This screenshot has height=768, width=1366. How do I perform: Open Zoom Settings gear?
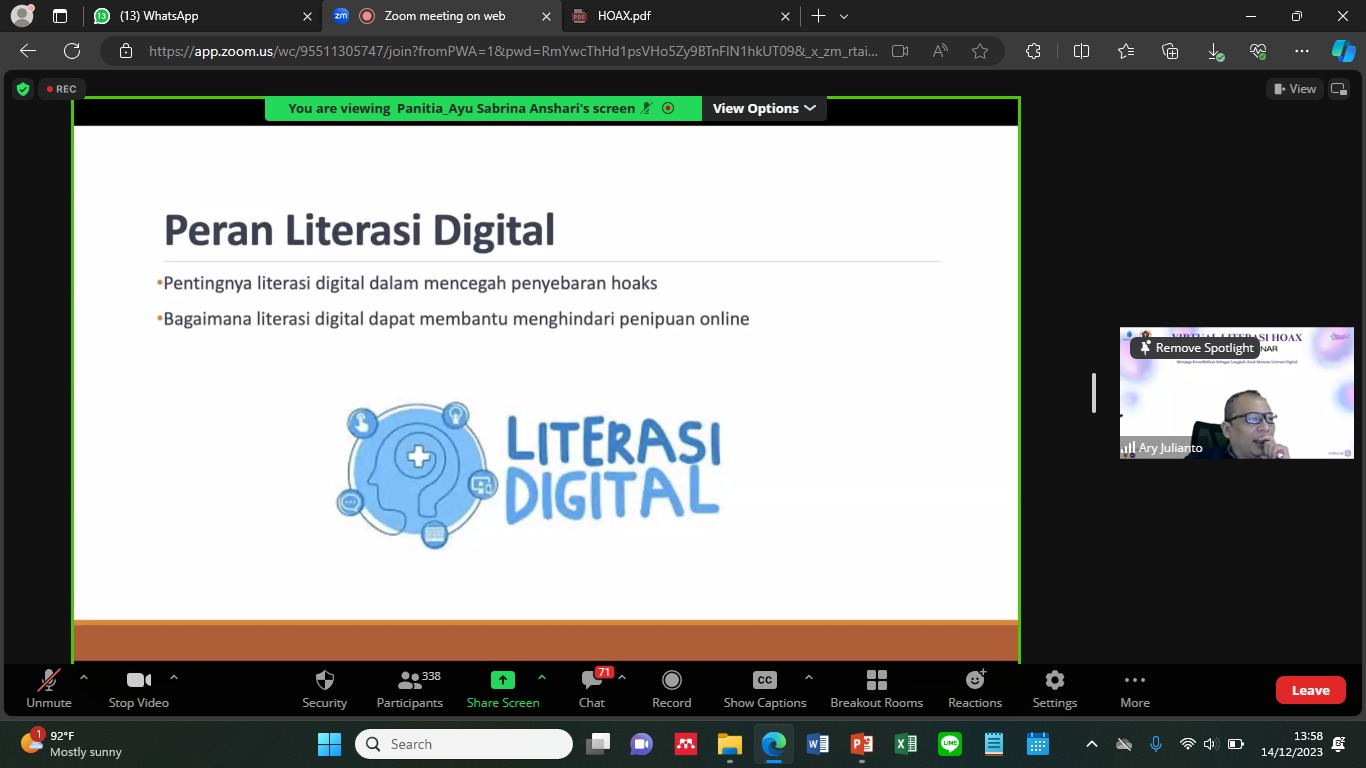pyautogui.click(x=1055, y=681)
